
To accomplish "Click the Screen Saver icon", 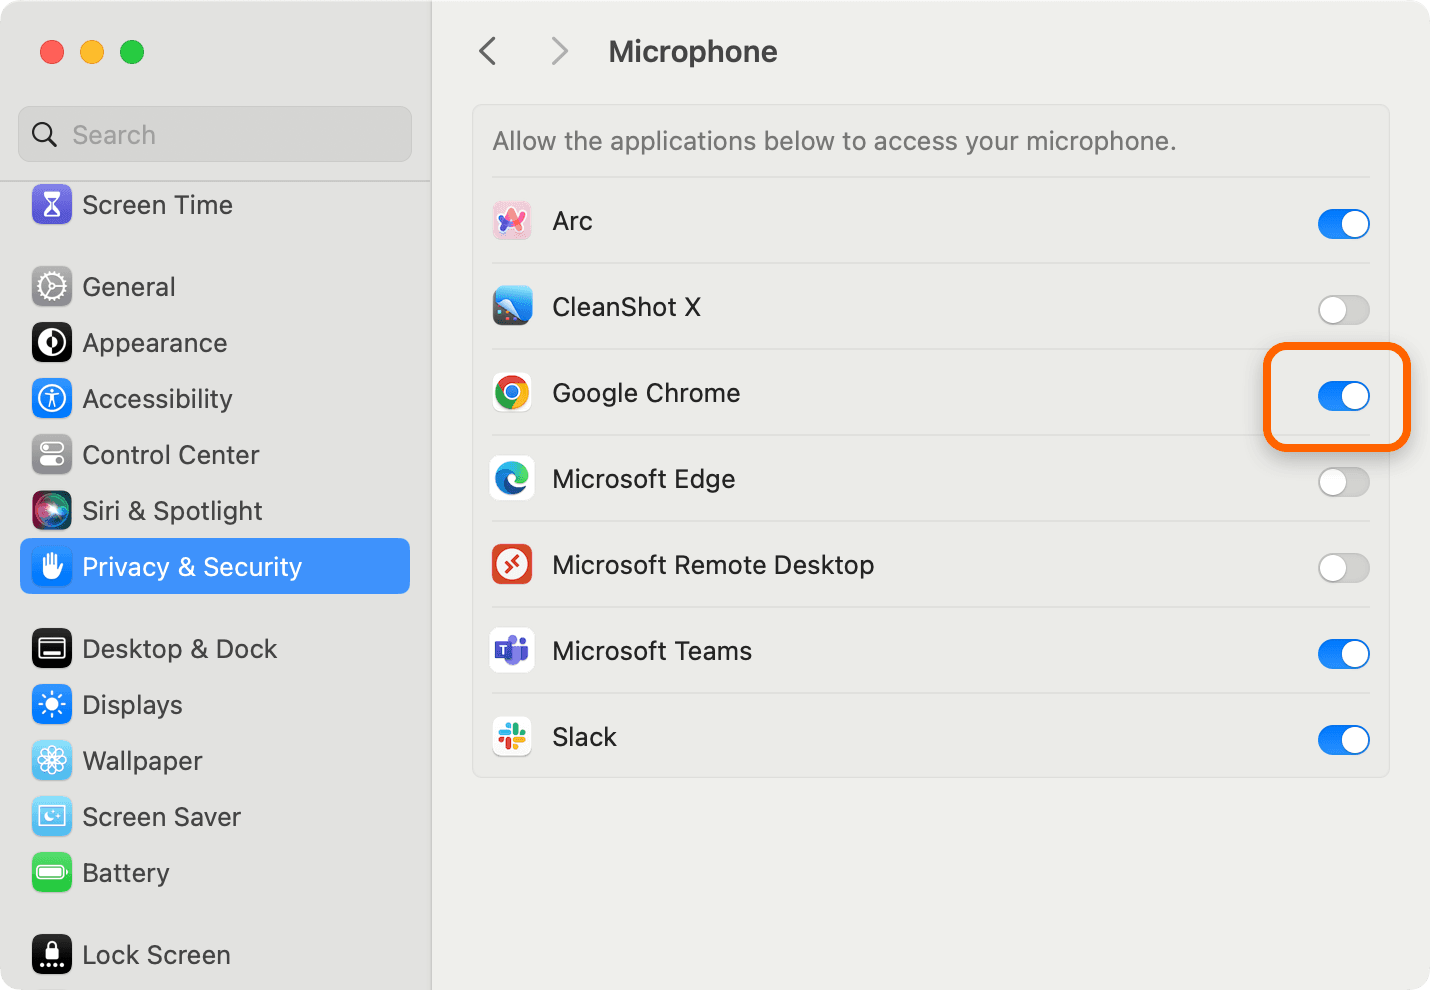I will tap(52, 817).
